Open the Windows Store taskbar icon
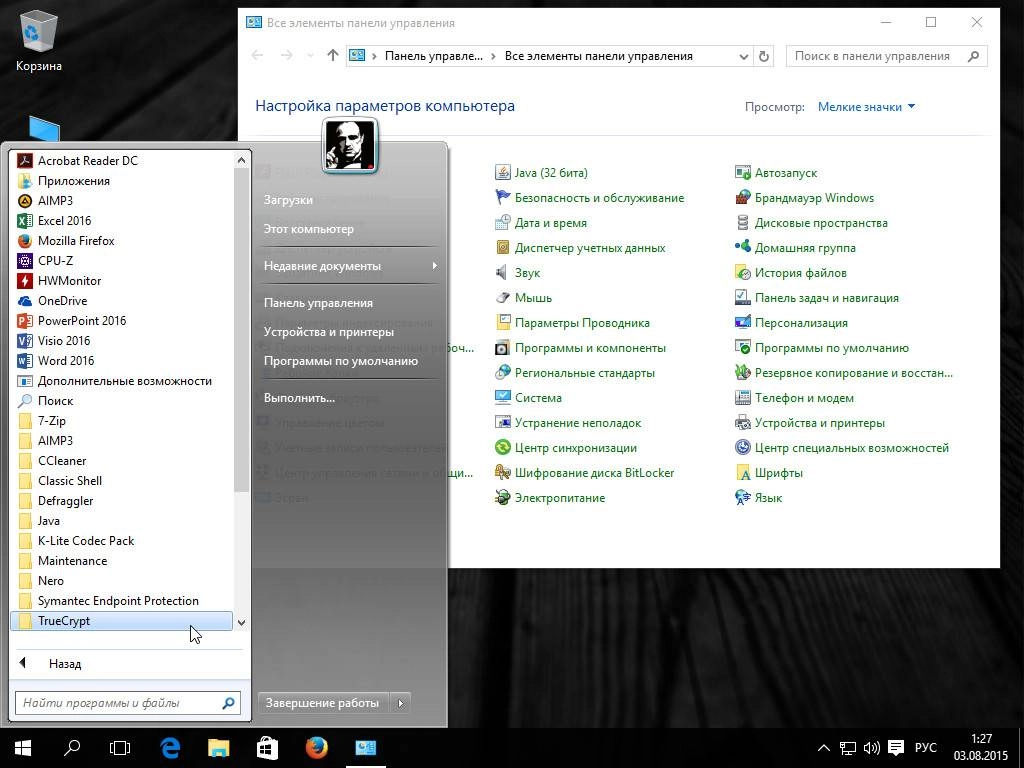 pyautogui.click(x=267, y=748)
